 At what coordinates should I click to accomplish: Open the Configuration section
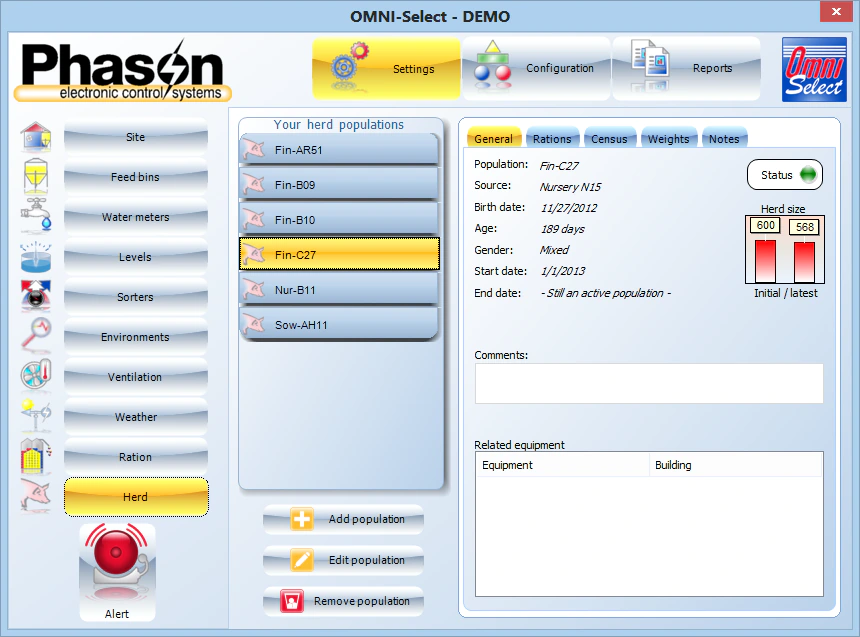coord(536,69)
